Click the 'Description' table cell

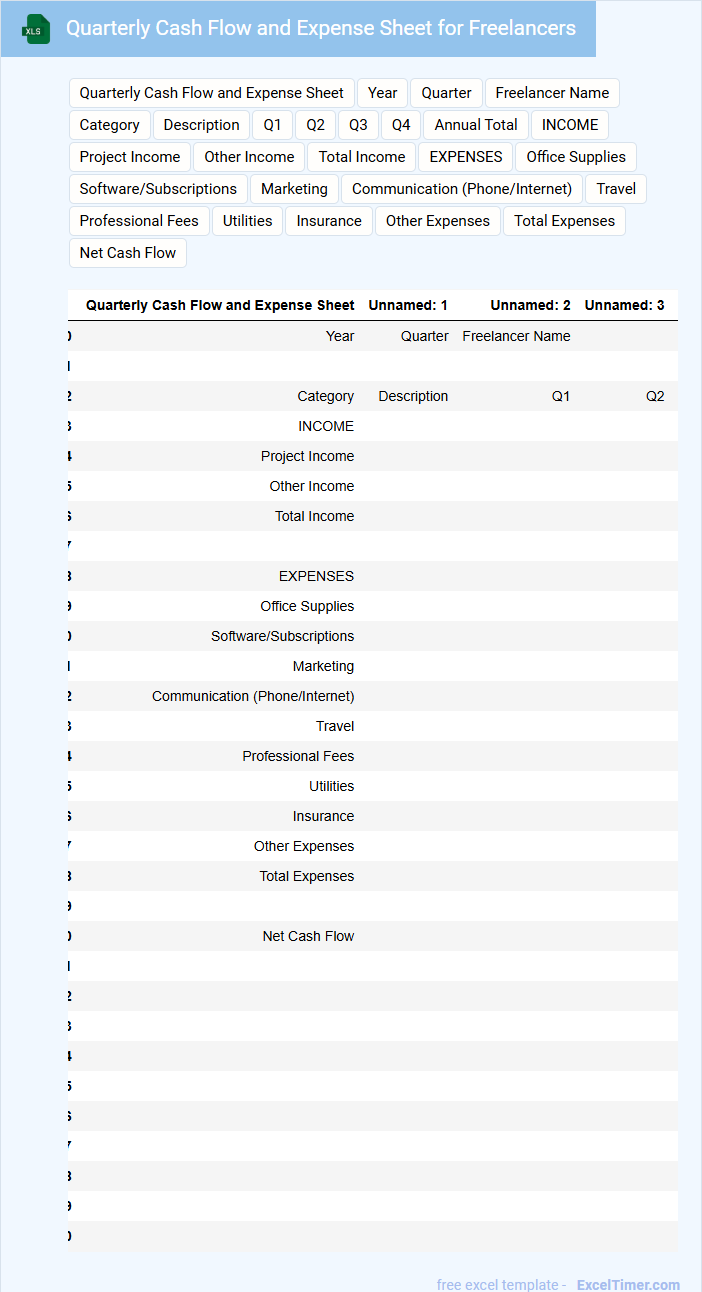[x=413, y=396]
